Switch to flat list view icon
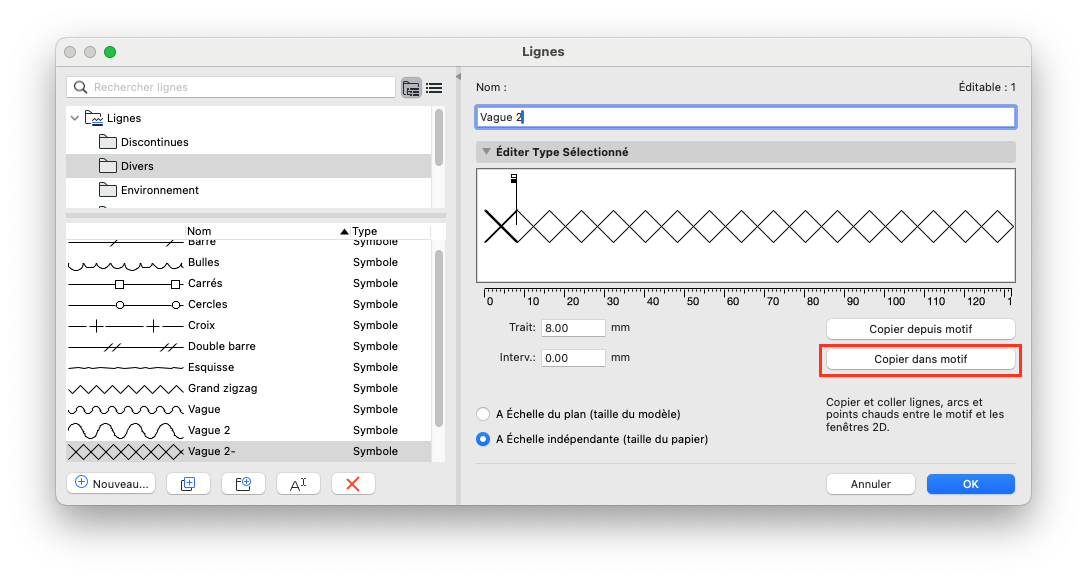Viewport: 1087px width, 579px height. coord(434,88)
